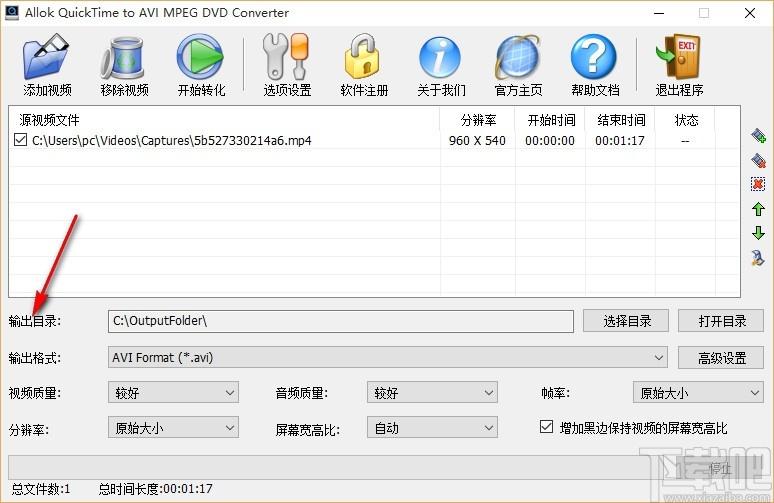Click the 添加视频 add video icon

tap(46, 57)
